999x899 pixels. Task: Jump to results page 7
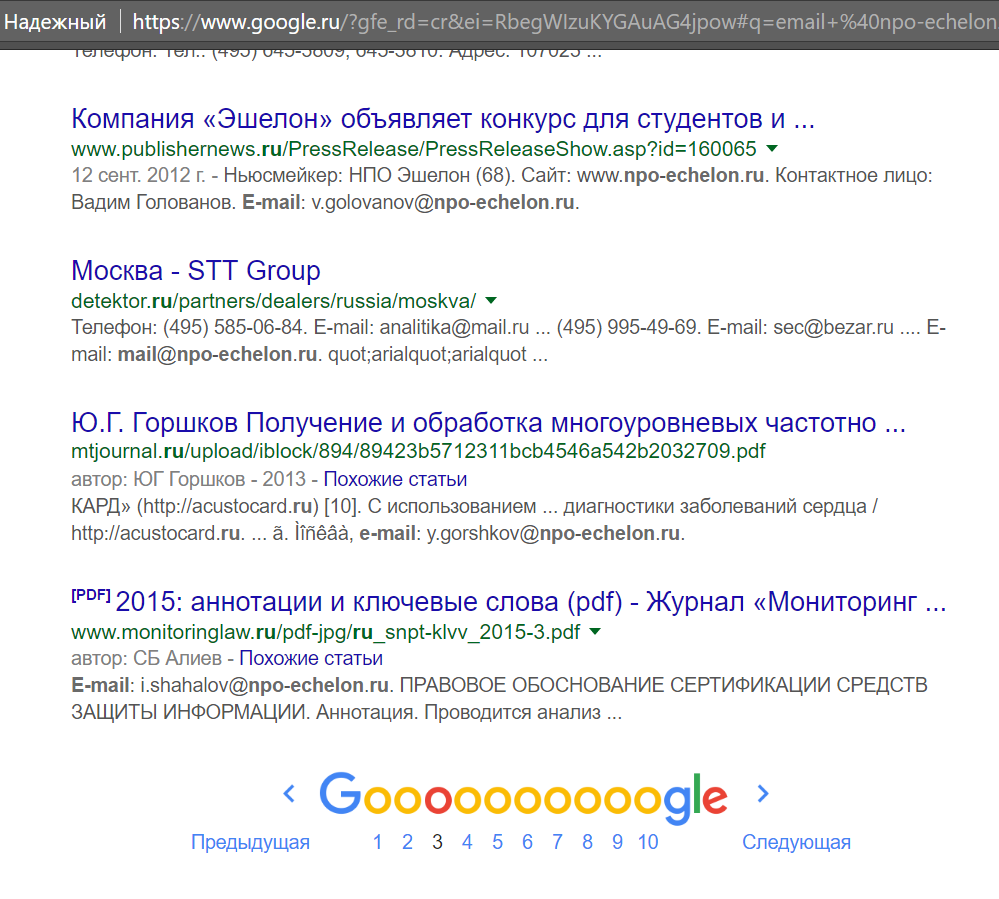[x=557, y=842]
